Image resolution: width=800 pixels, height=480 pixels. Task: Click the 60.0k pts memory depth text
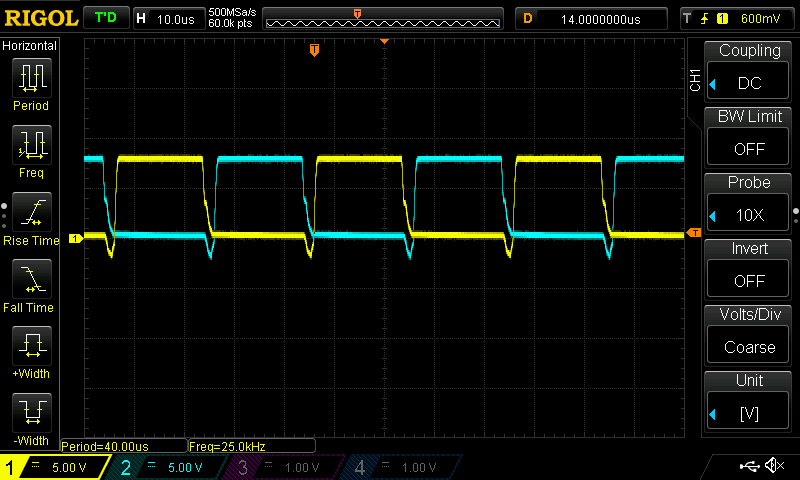pos(230,23)
